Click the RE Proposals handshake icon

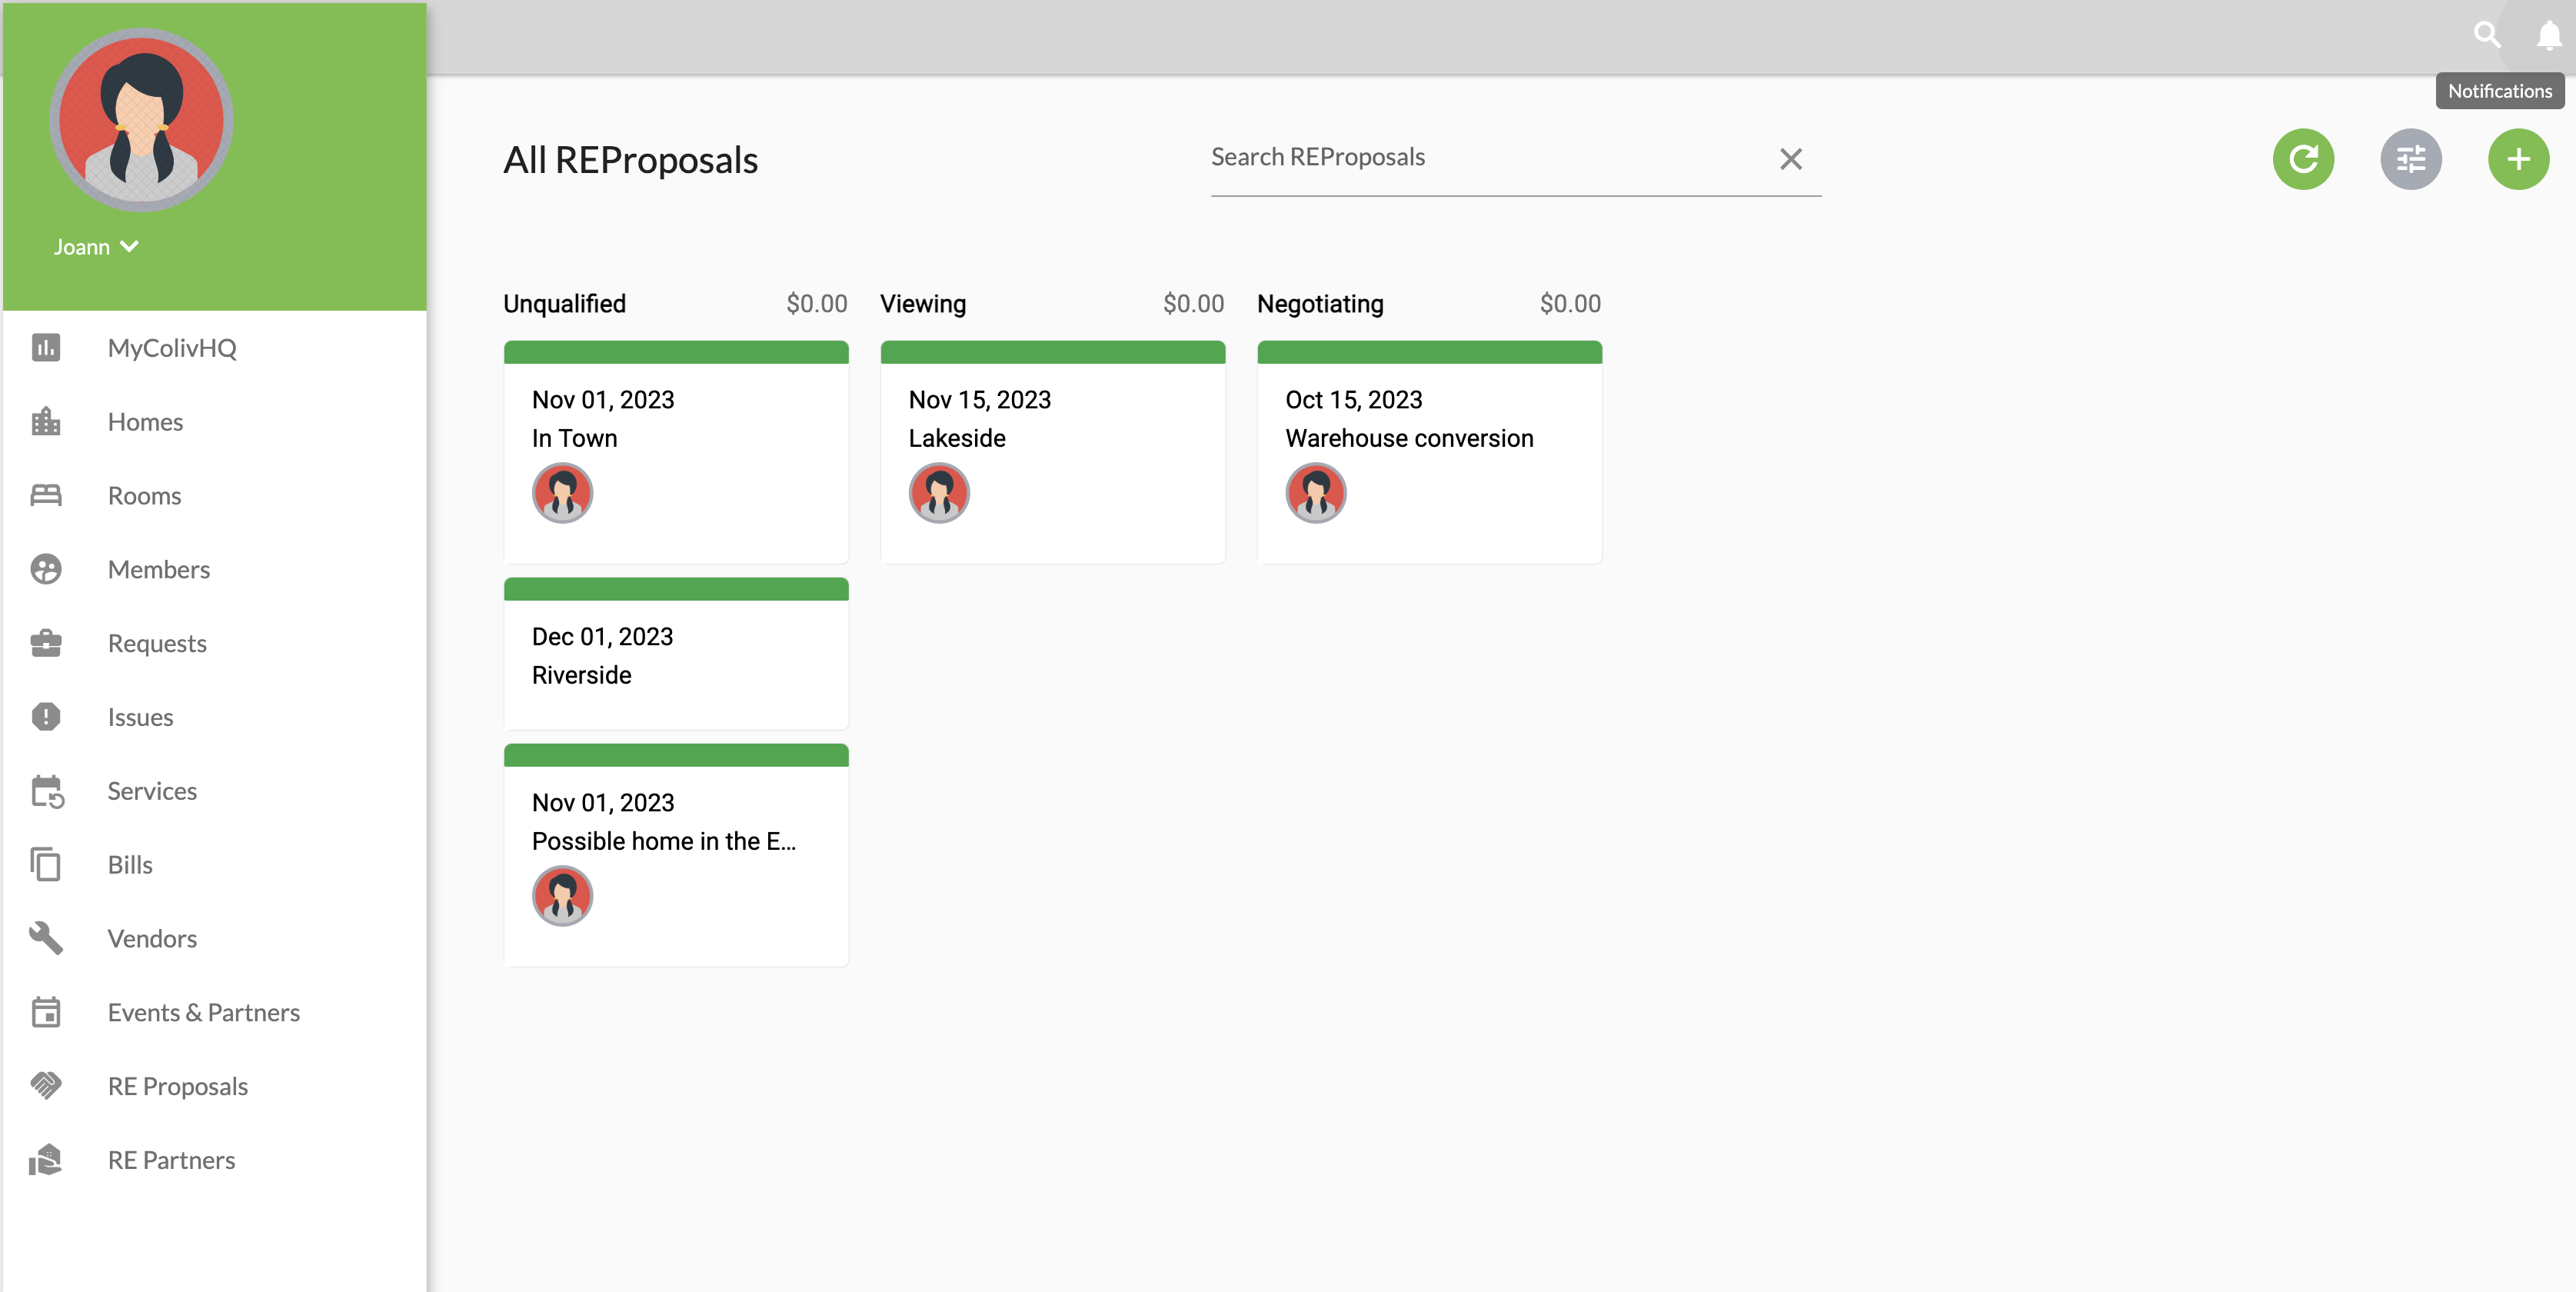(46, 1086)
